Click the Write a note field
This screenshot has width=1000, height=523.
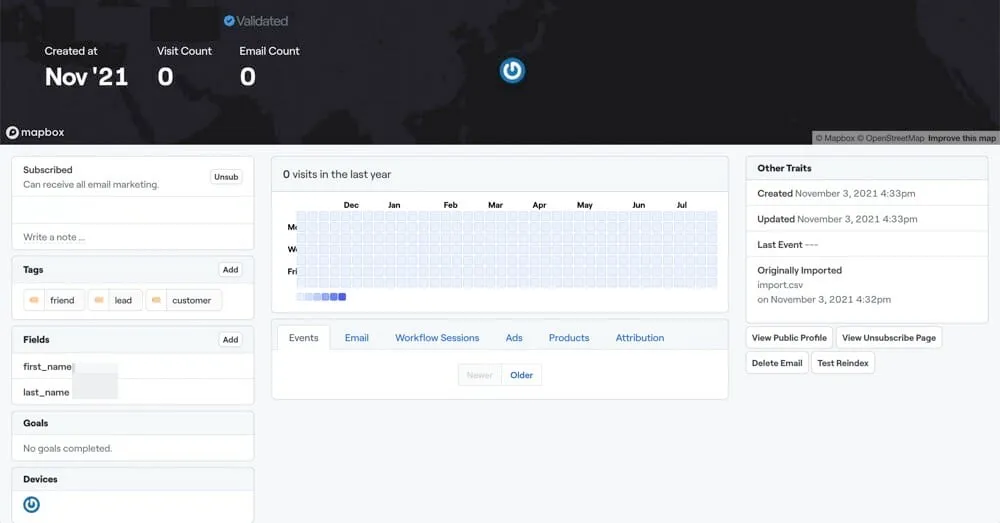coord(132,237)
